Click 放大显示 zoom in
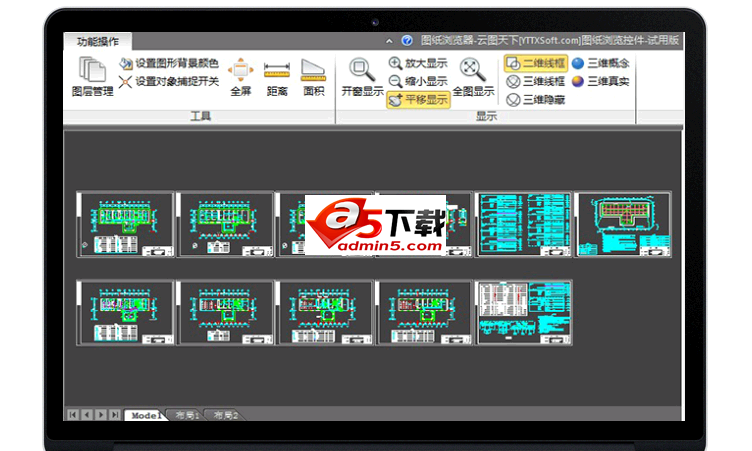 [418, 63]
